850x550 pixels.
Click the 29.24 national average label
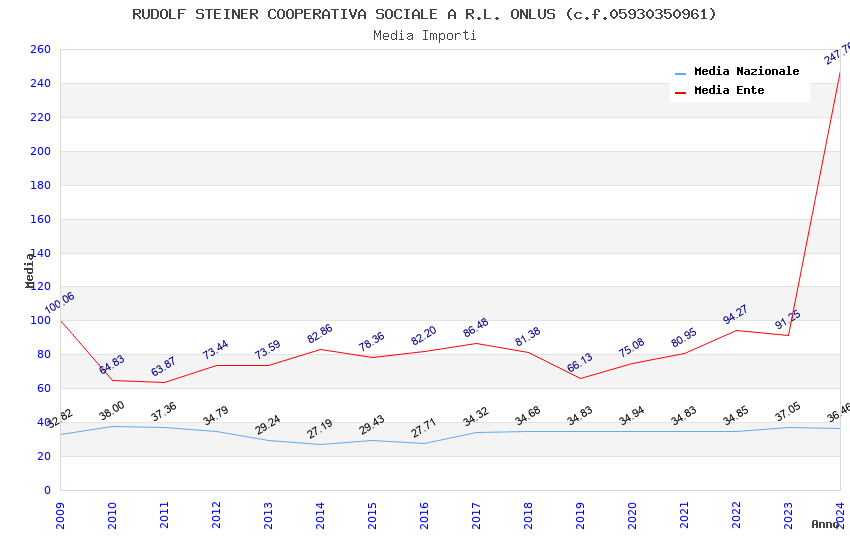click(268, 425)
